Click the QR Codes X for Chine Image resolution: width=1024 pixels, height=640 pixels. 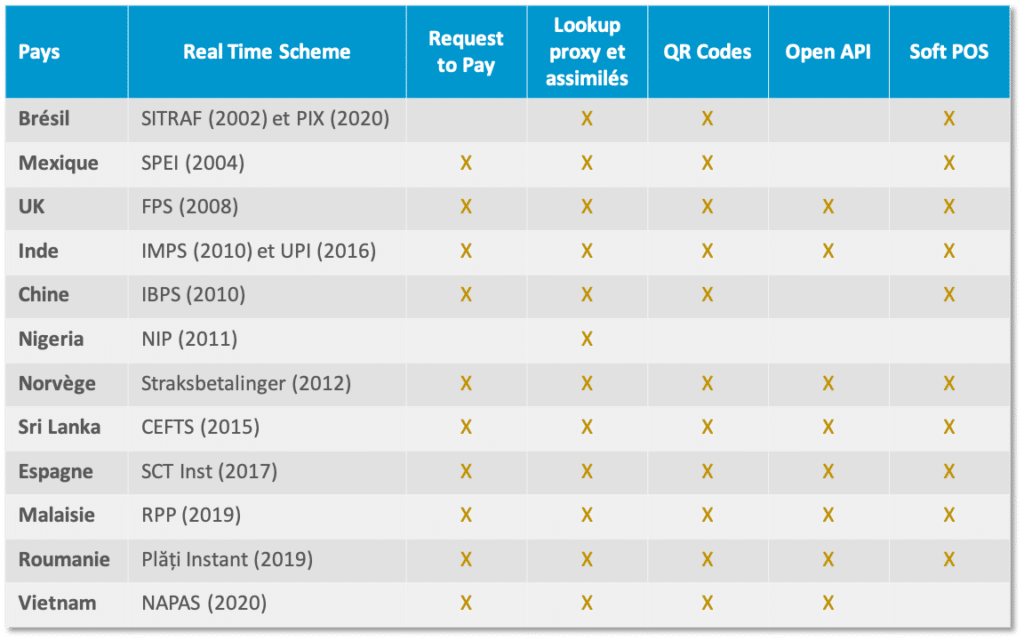pos(707,295)
